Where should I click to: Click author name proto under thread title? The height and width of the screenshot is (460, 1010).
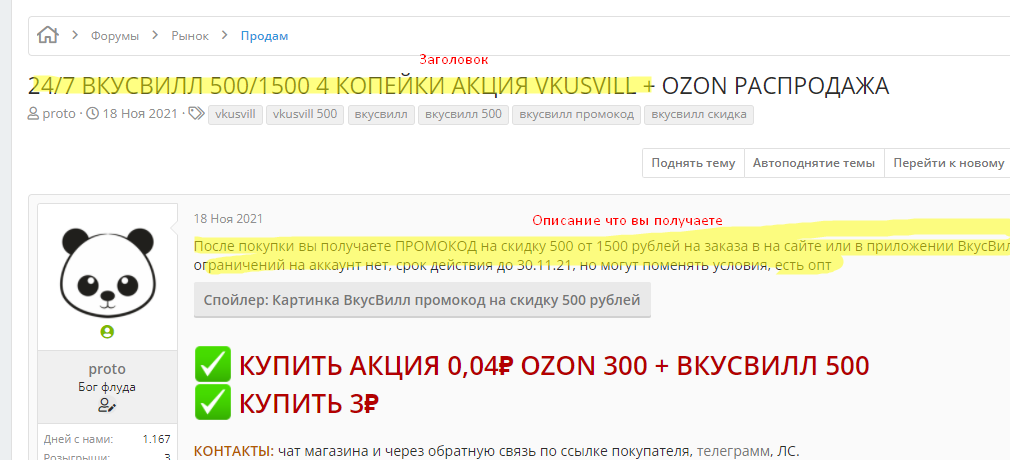coord(59,115)
